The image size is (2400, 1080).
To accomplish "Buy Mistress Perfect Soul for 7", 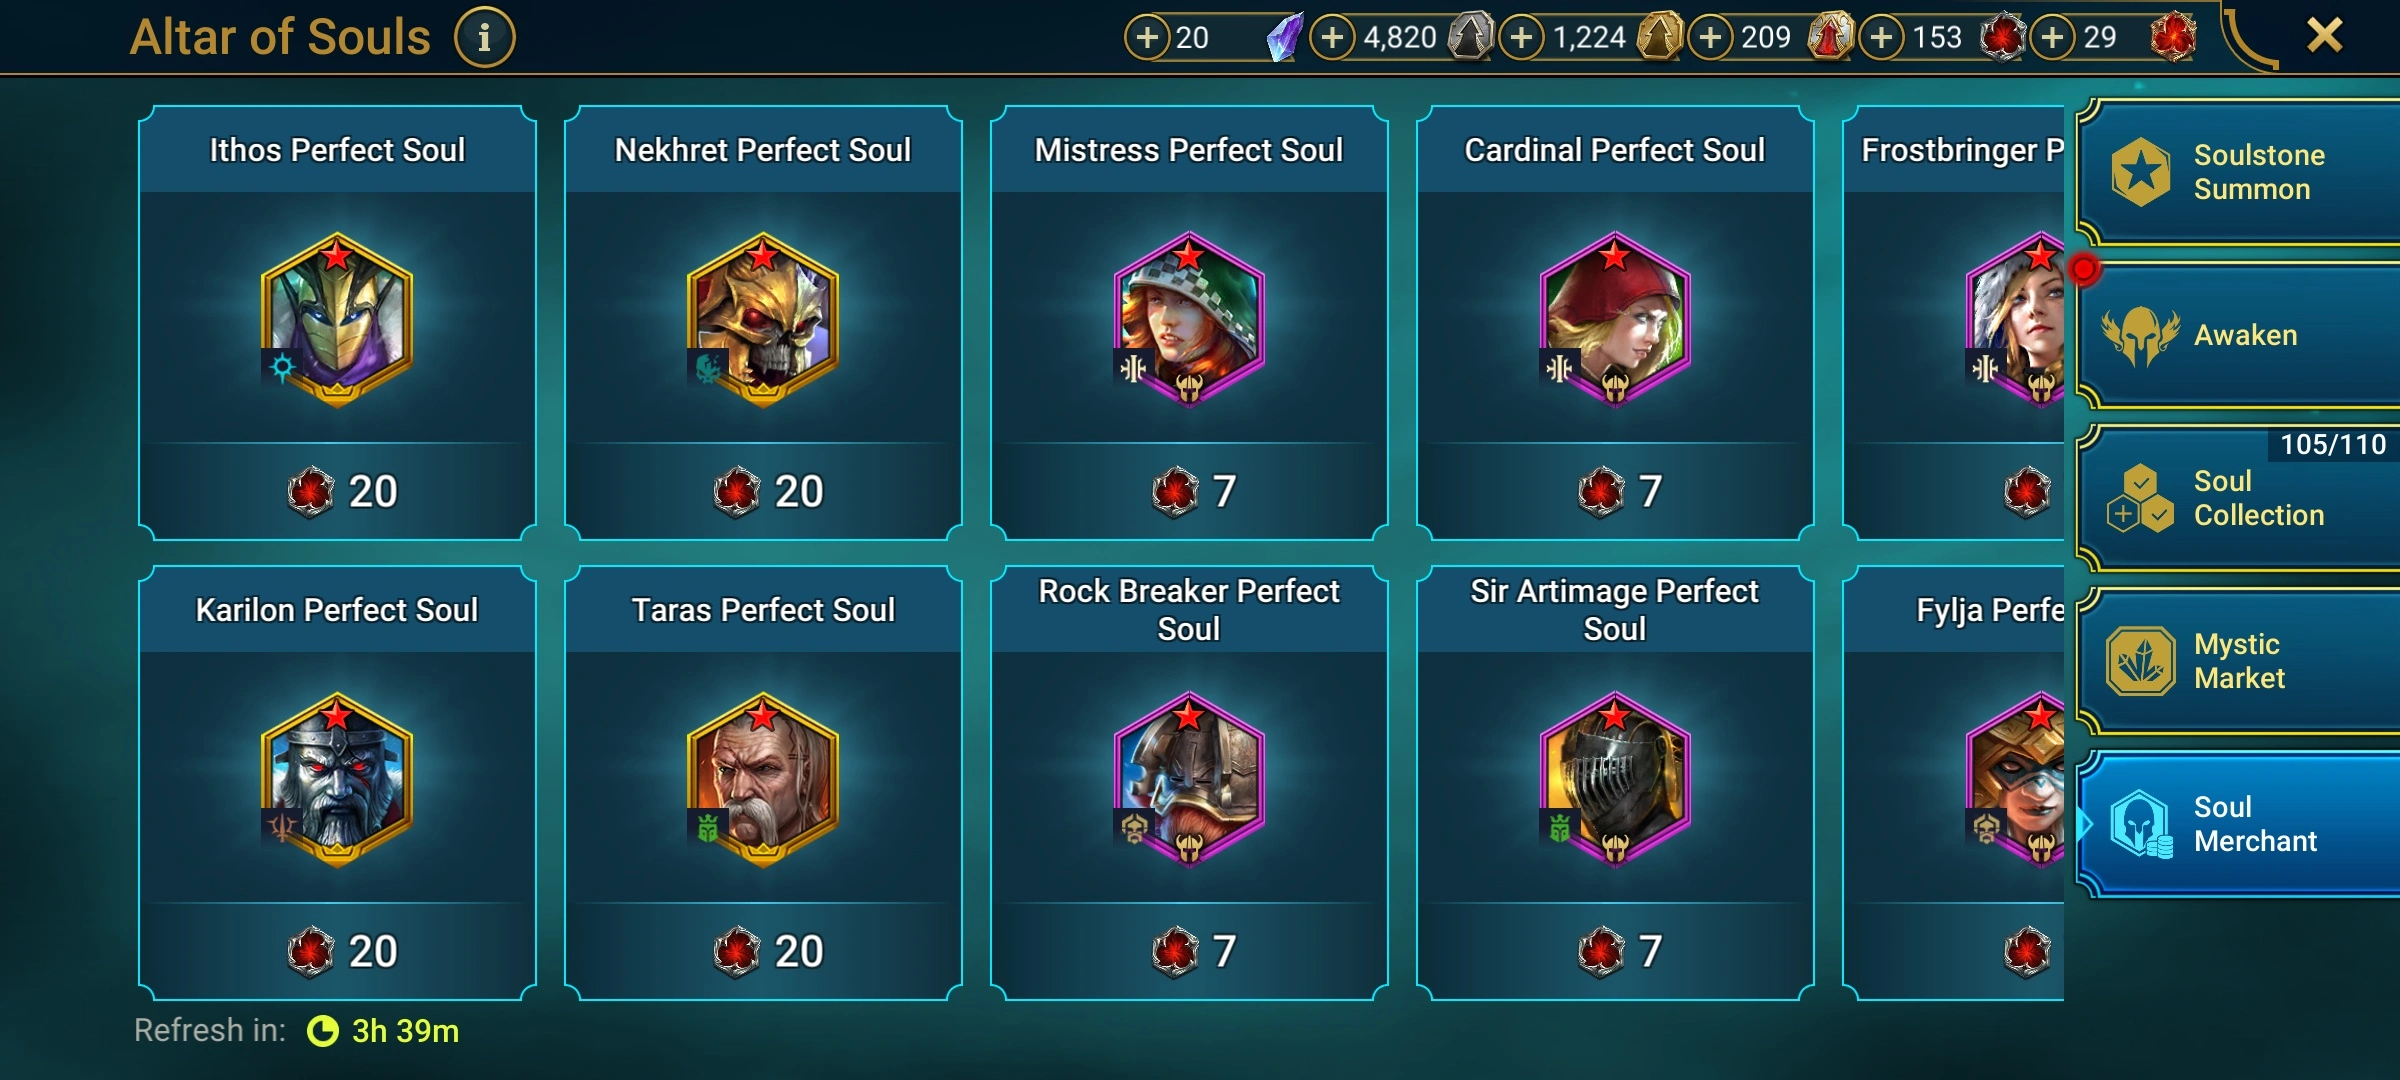I will pos(1190,491).
